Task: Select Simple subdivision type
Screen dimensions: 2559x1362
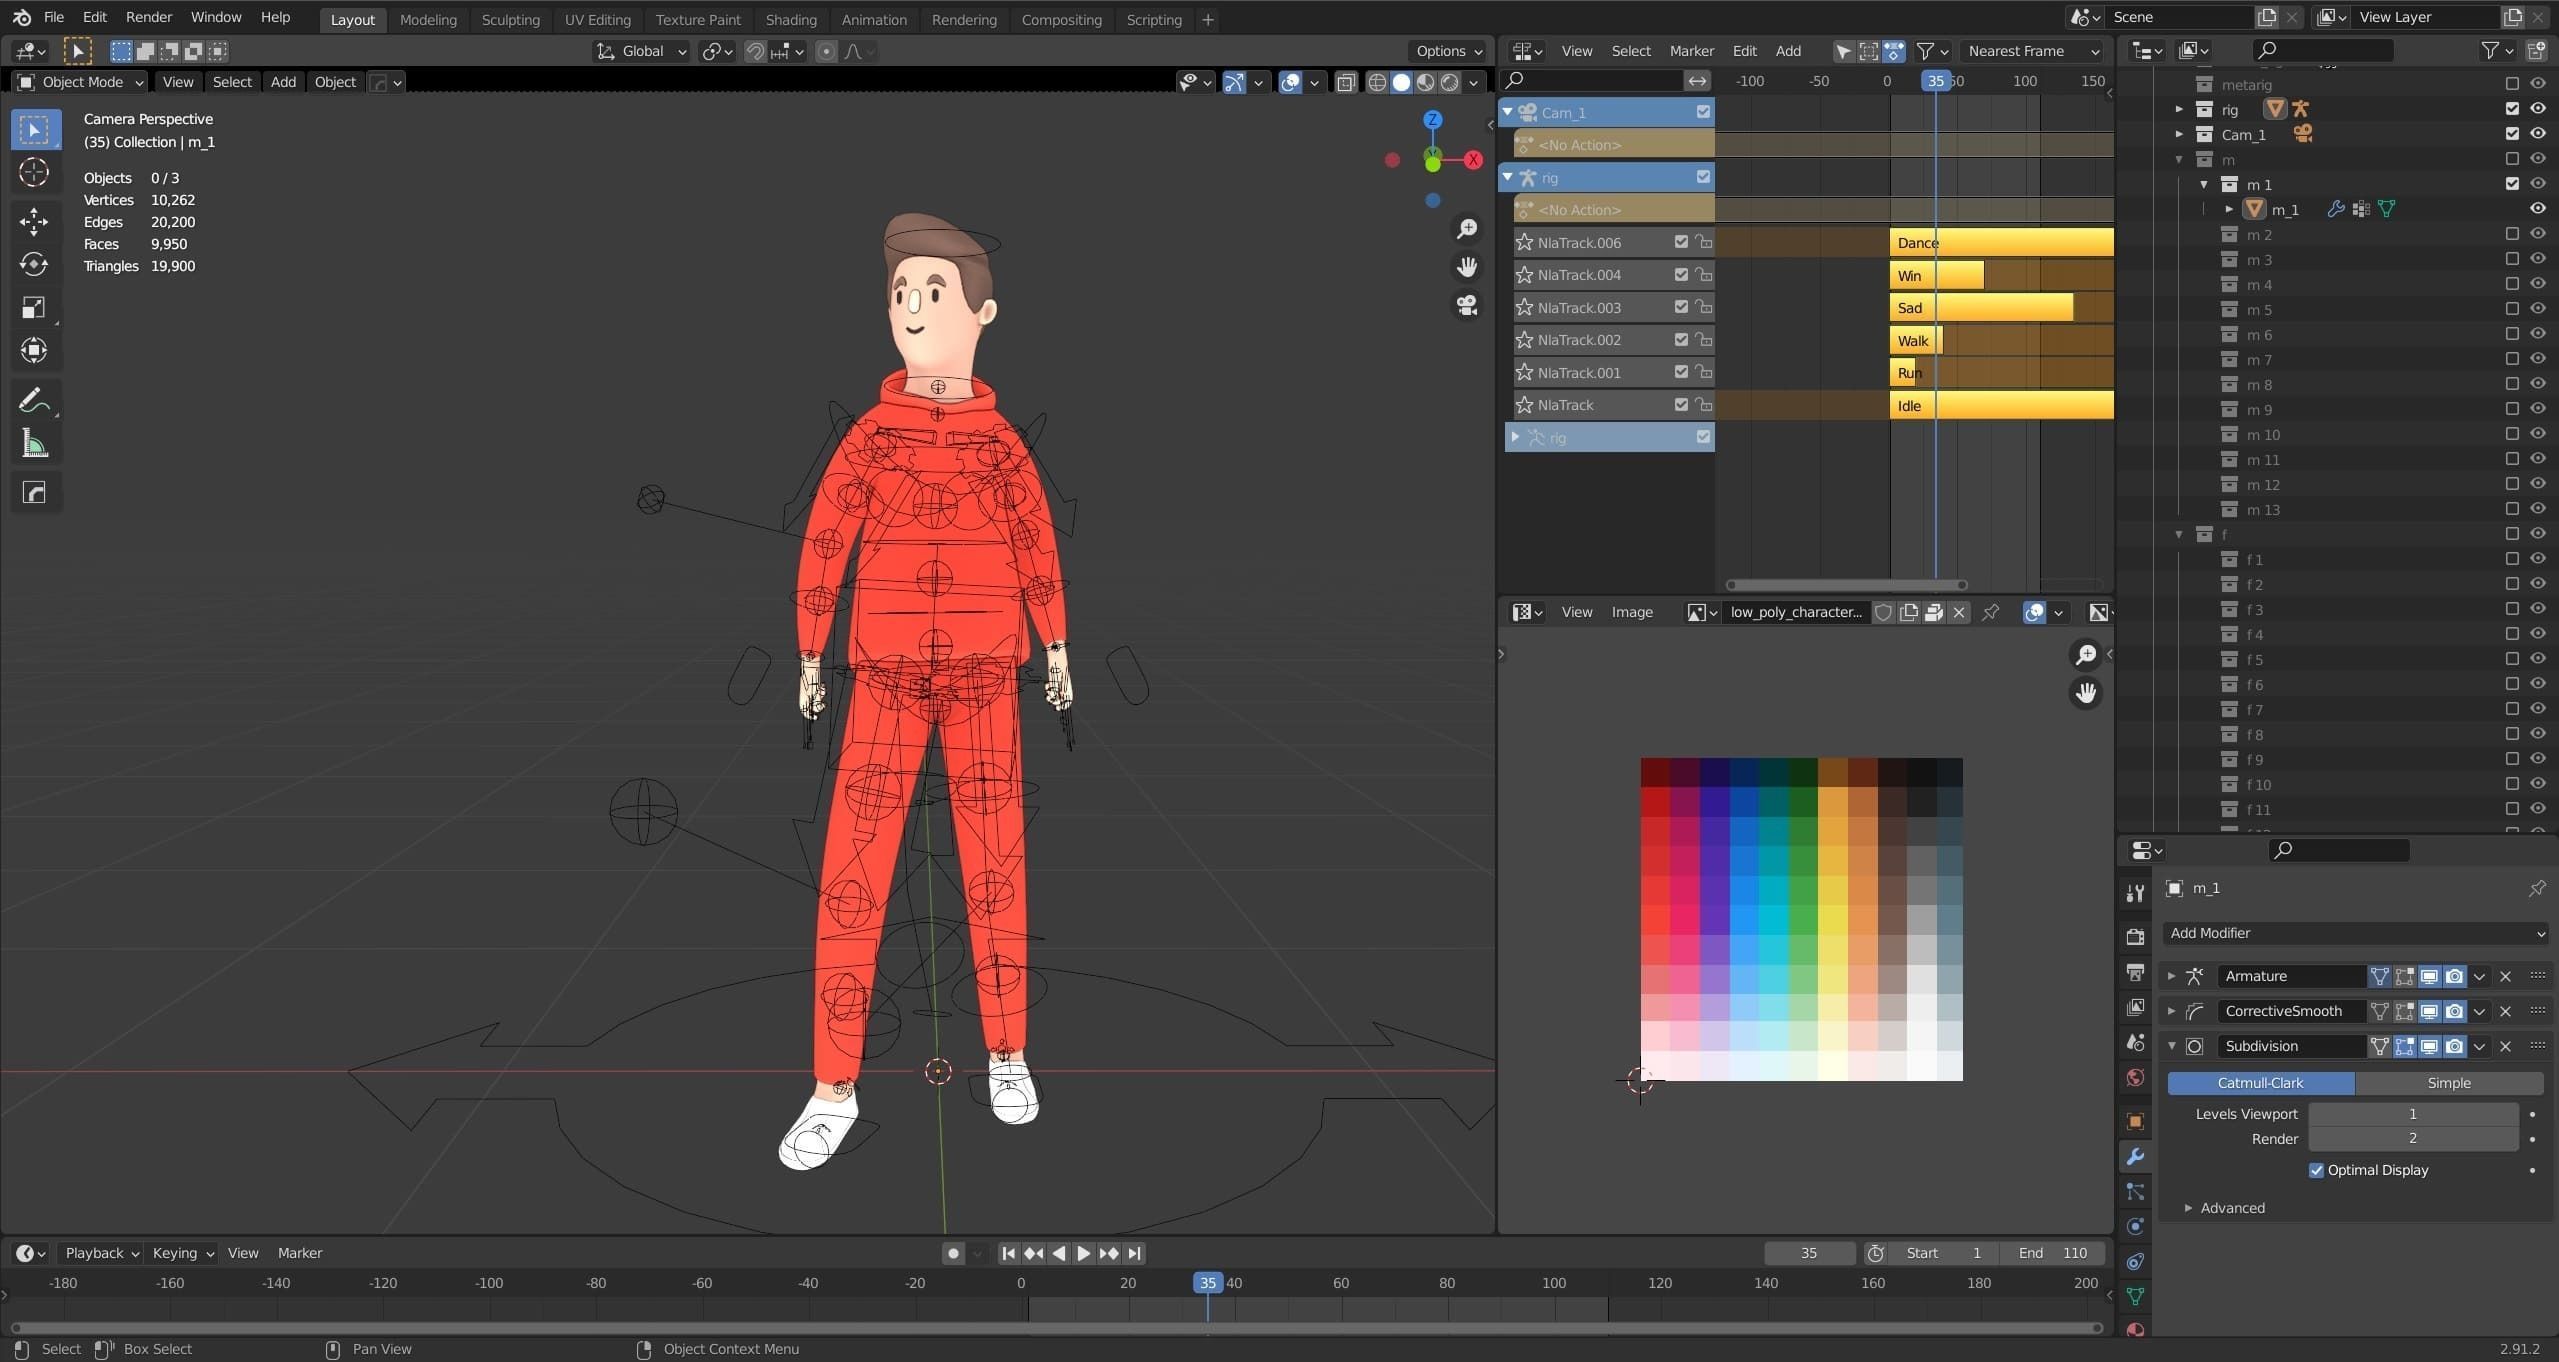Action: pos(2448,1083)
